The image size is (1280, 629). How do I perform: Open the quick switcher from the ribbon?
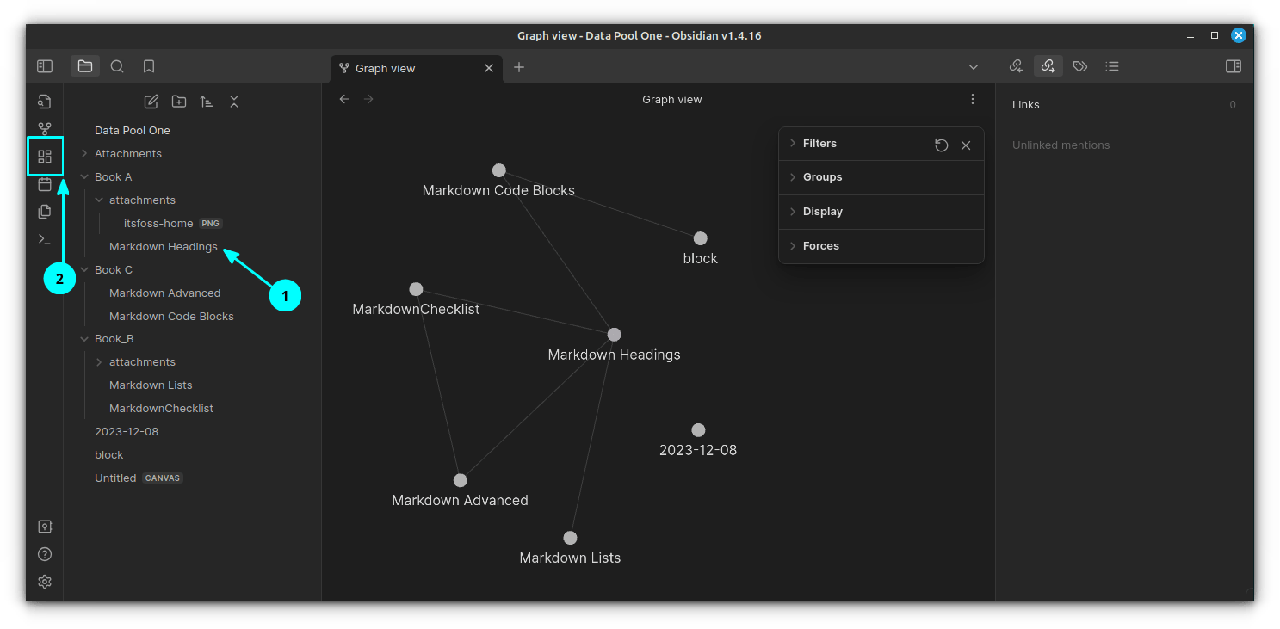(45, 101)
